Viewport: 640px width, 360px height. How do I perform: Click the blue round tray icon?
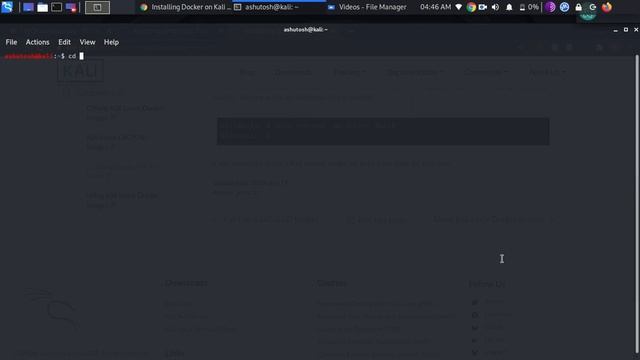pyautogui.click(x=564, y=7)
